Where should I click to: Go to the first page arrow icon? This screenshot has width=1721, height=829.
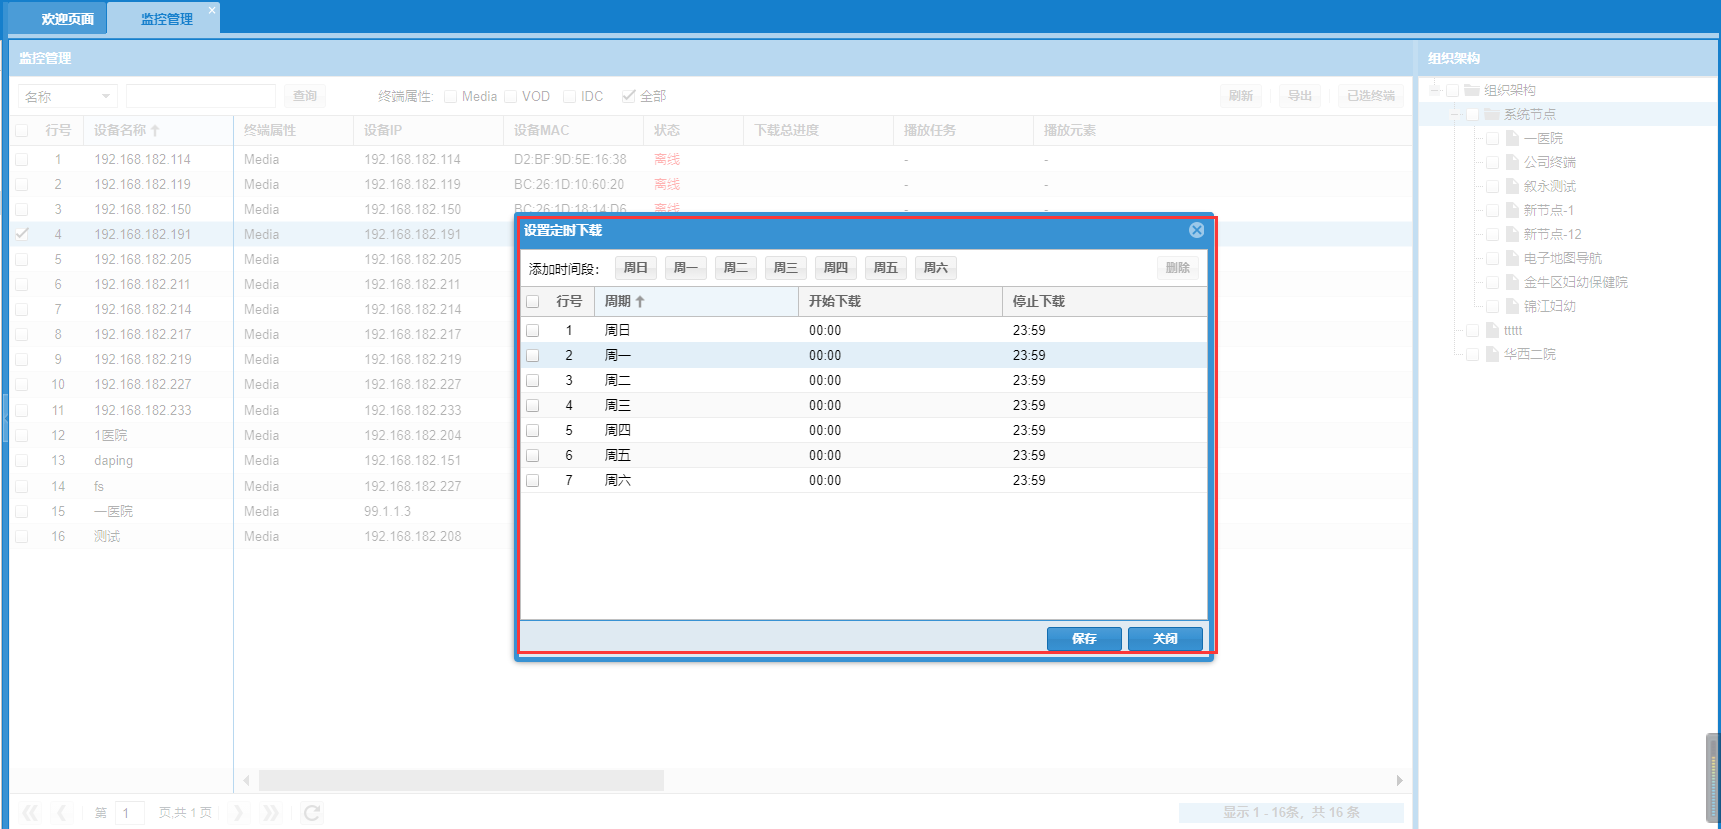click(x=31, y=813)
